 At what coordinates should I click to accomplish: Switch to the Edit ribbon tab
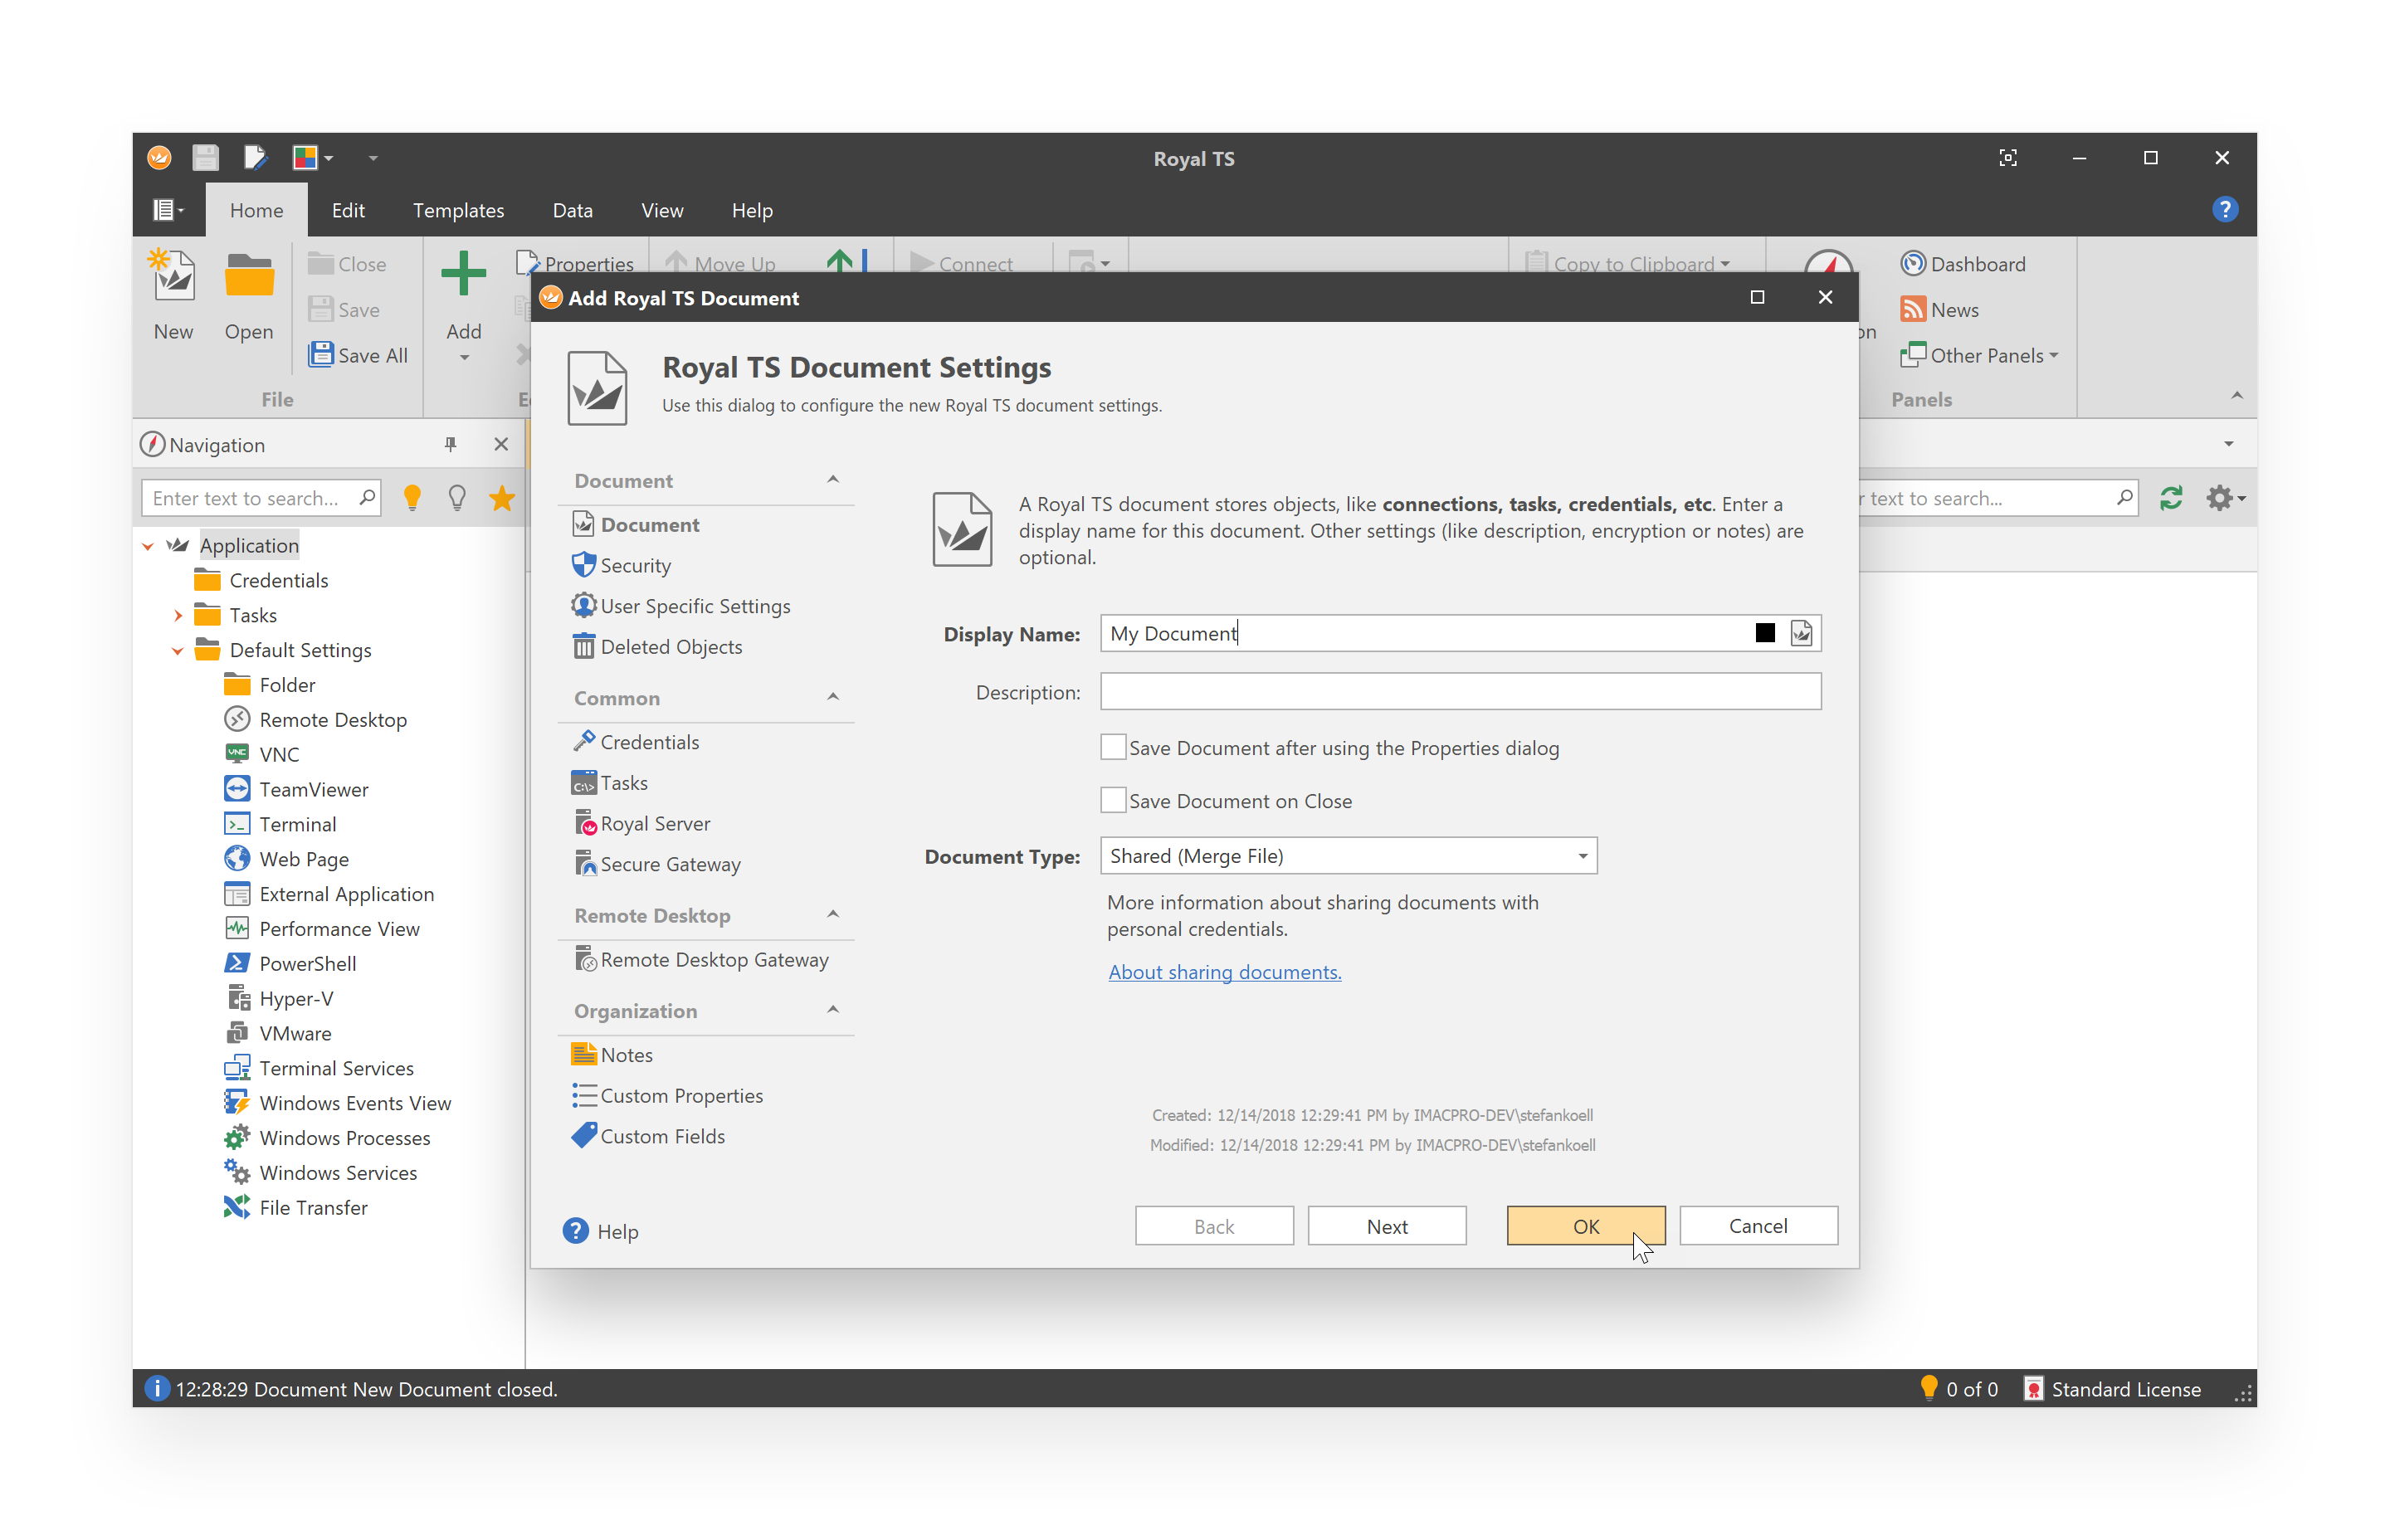pyautogui.click(x=348, y=210)
